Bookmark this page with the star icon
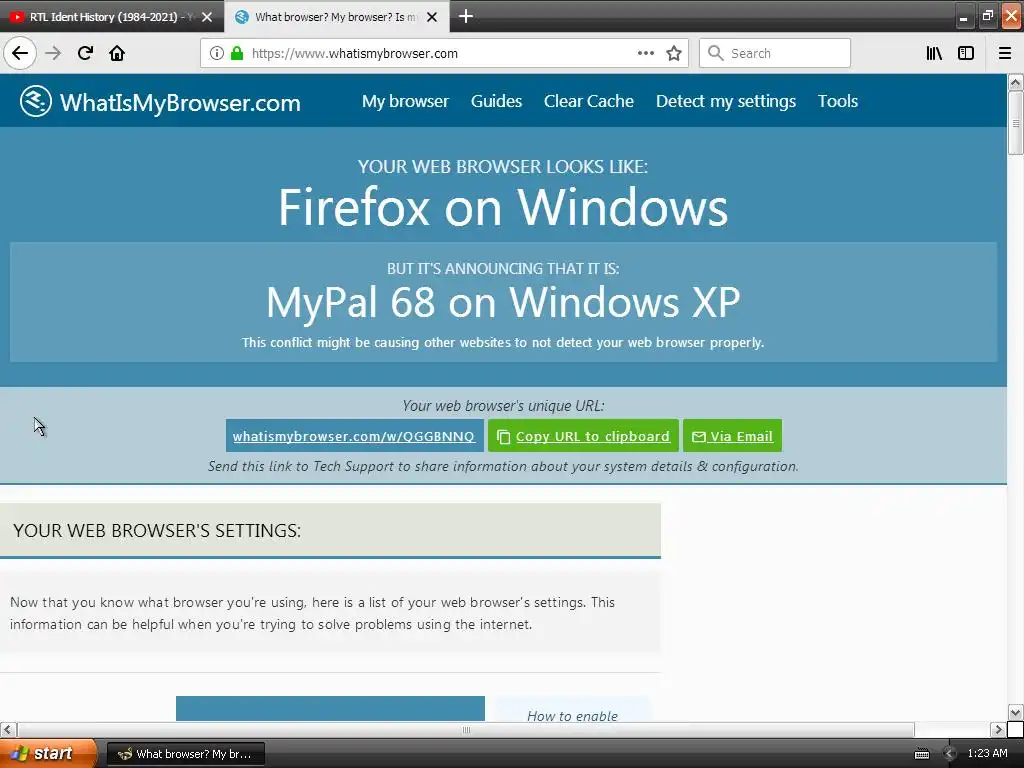The height and width of the screenshot is (768, 1024). coord(674,53)
